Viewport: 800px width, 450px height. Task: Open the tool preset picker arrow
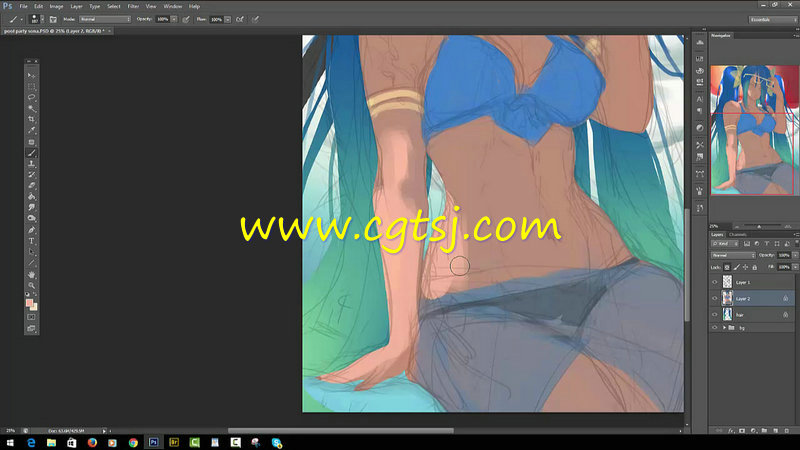(21, 19)
